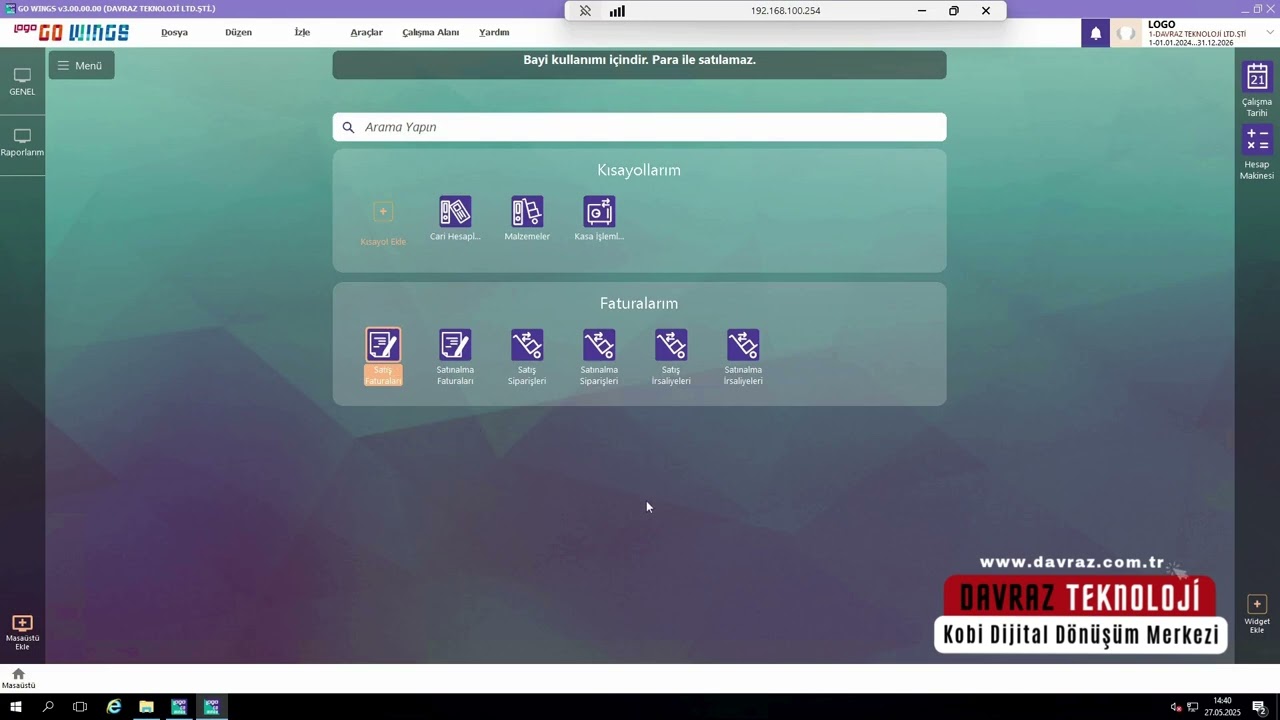
Task: Click Masaüstü Ekle icon
Action: point(22,623)
